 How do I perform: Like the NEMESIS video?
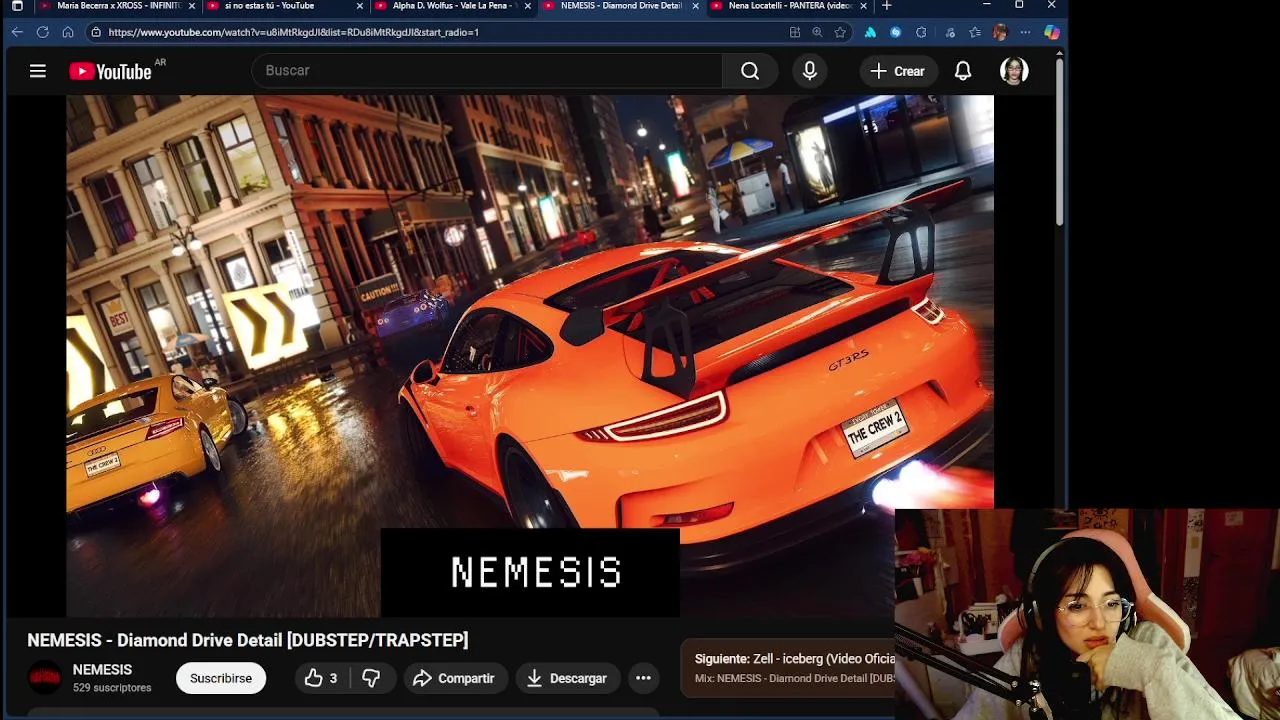pos(321,678)
